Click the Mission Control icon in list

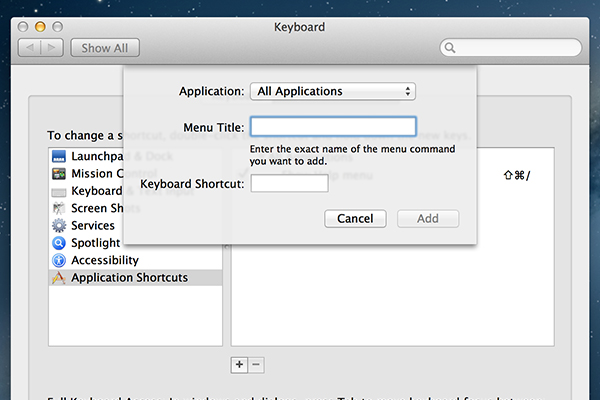point(59,174)
